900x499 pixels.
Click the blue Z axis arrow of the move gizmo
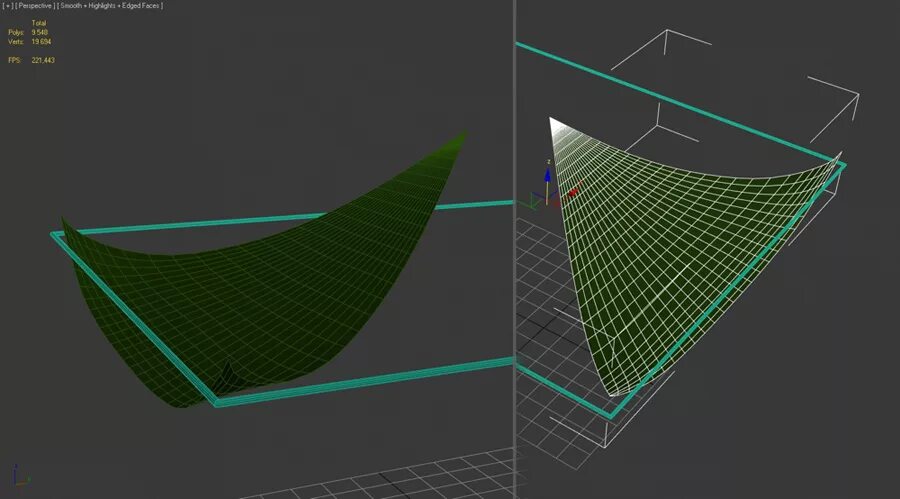pos(548,177)
